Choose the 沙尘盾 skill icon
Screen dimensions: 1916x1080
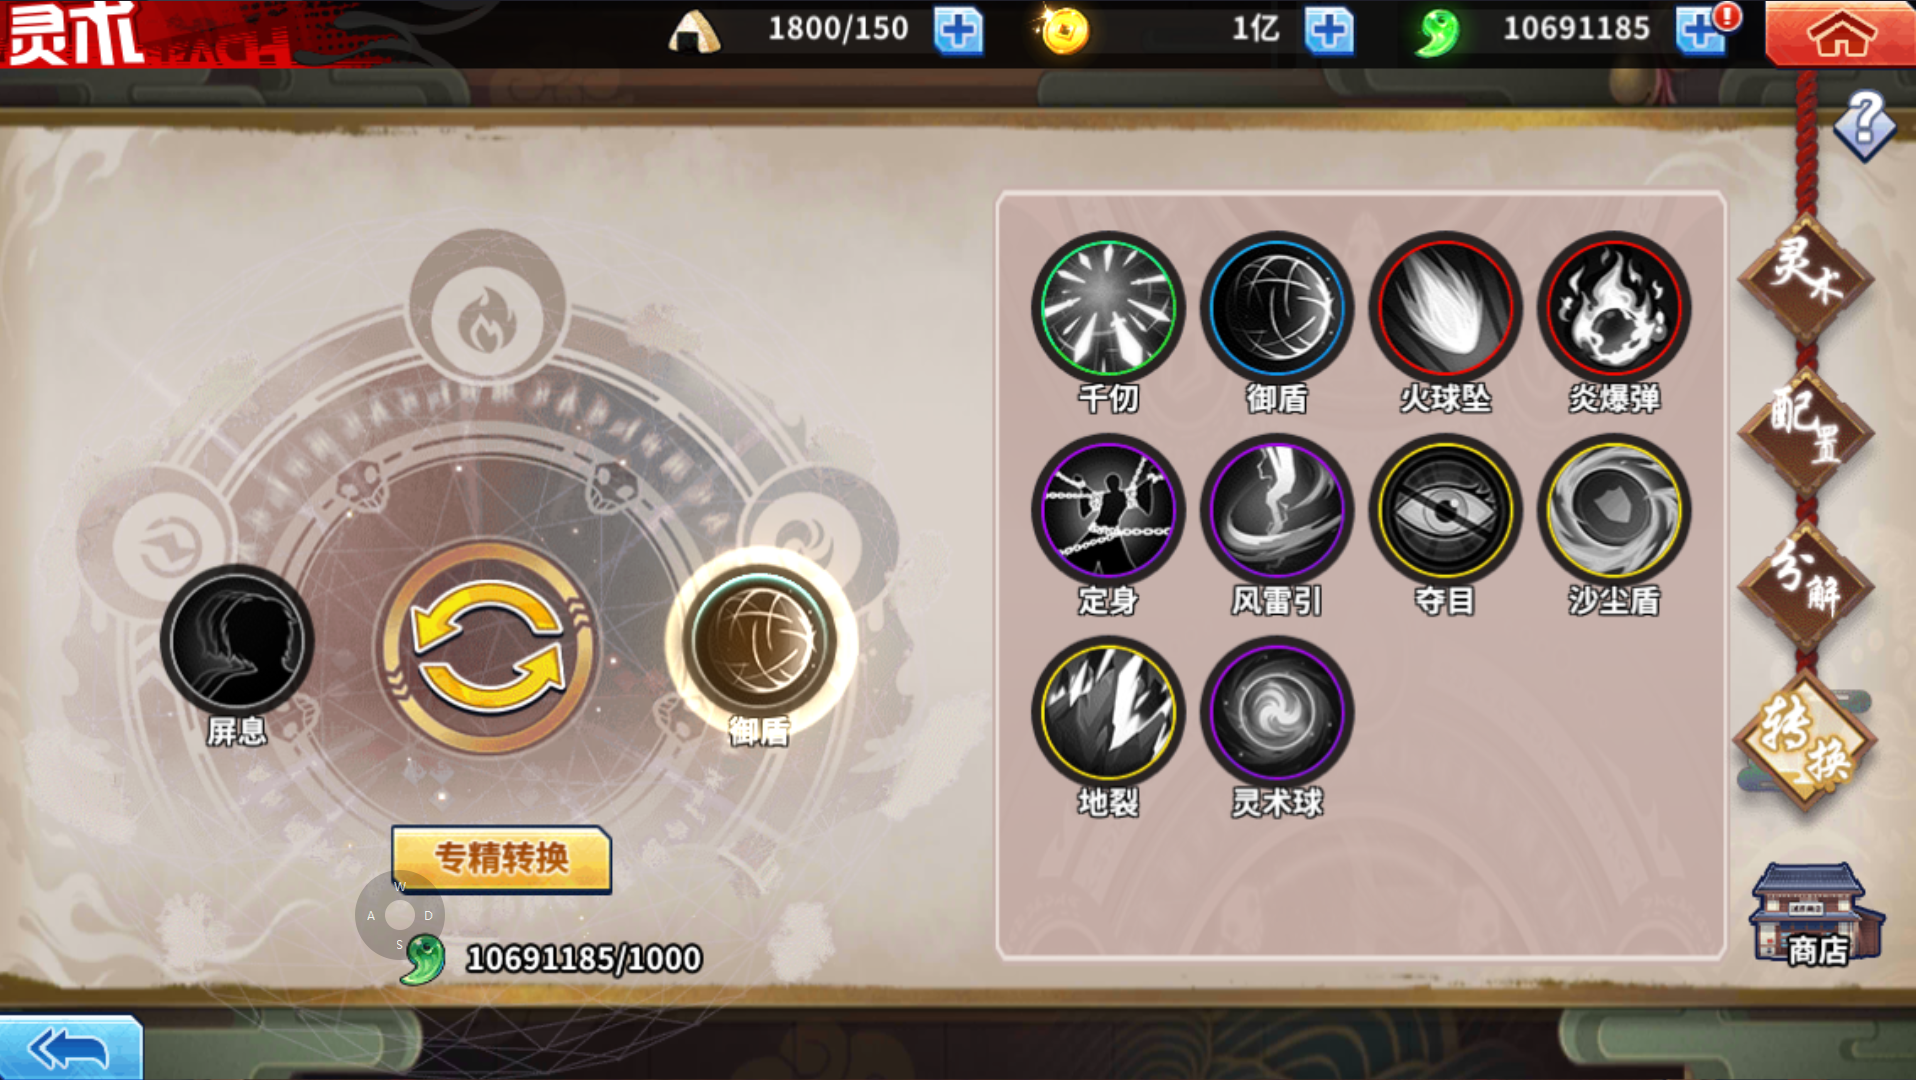click(1614, 511)
